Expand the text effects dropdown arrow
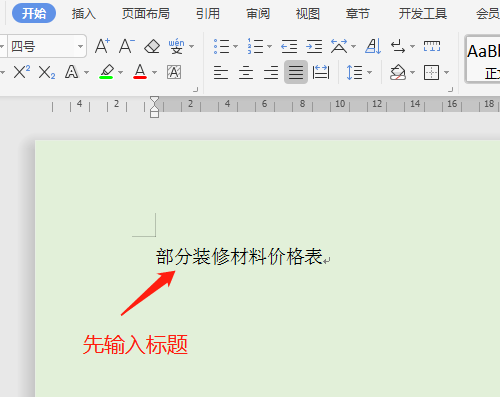Viewport: 500px width, 397px height. coord(87,72)
